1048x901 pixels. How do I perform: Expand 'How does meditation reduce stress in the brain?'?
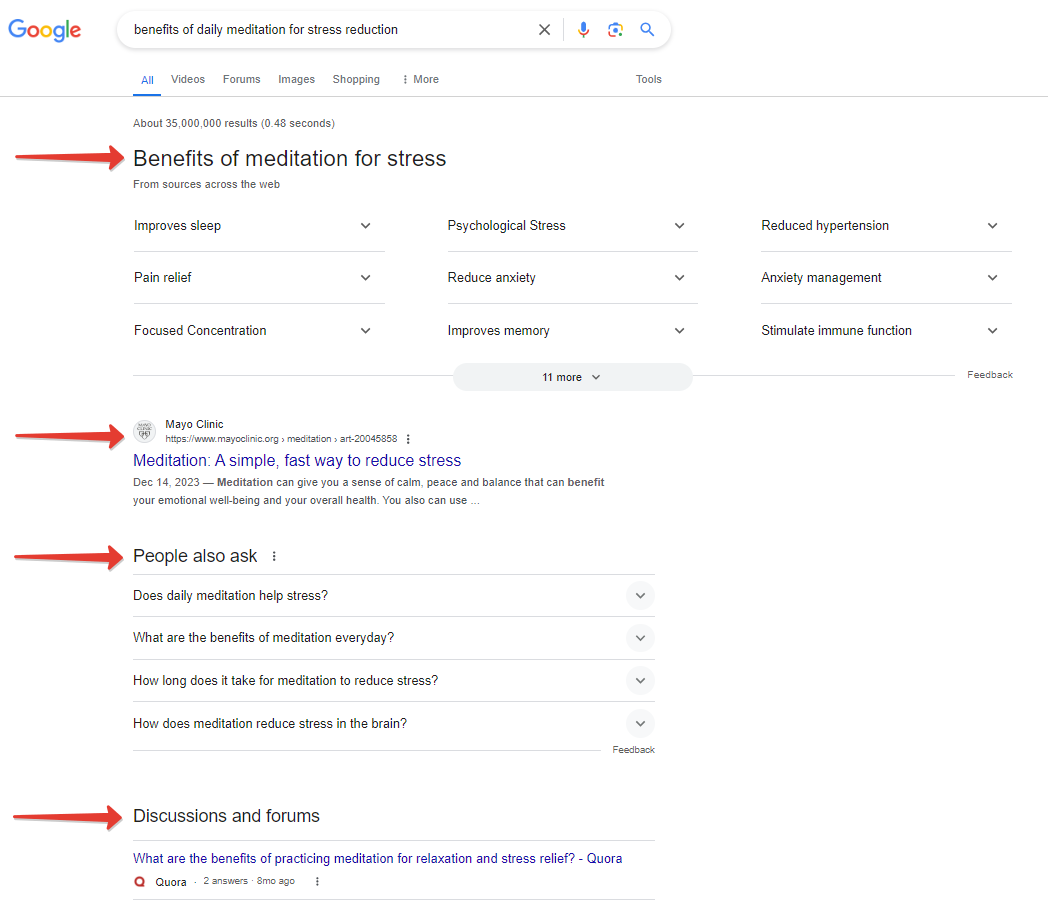[640, 724]
